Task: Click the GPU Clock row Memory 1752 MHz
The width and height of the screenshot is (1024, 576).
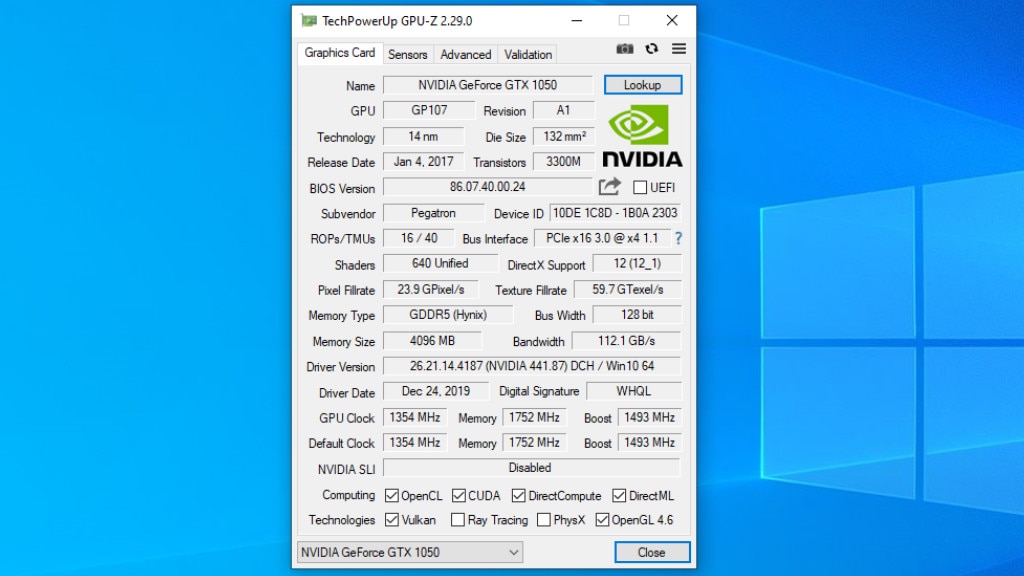Action: pos(534,417)
